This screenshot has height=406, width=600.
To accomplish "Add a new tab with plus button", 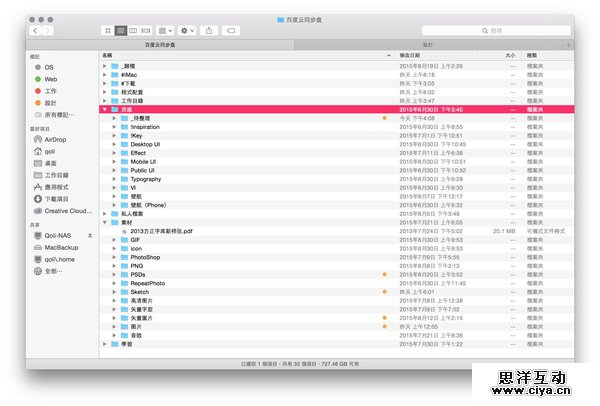I will 568,45.
